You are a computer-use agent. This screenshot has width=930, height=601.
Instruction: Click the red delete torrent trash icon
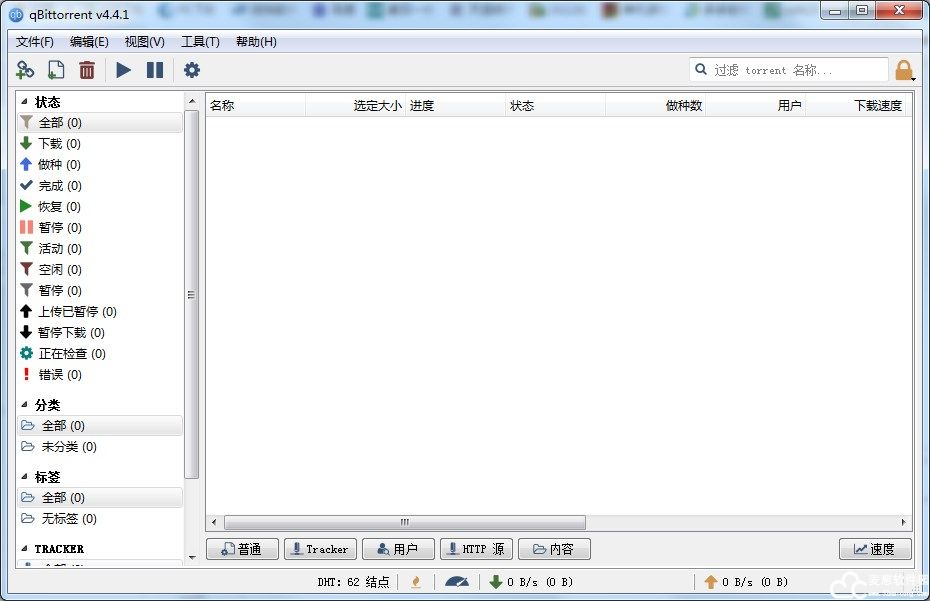[x=87, y=70]
